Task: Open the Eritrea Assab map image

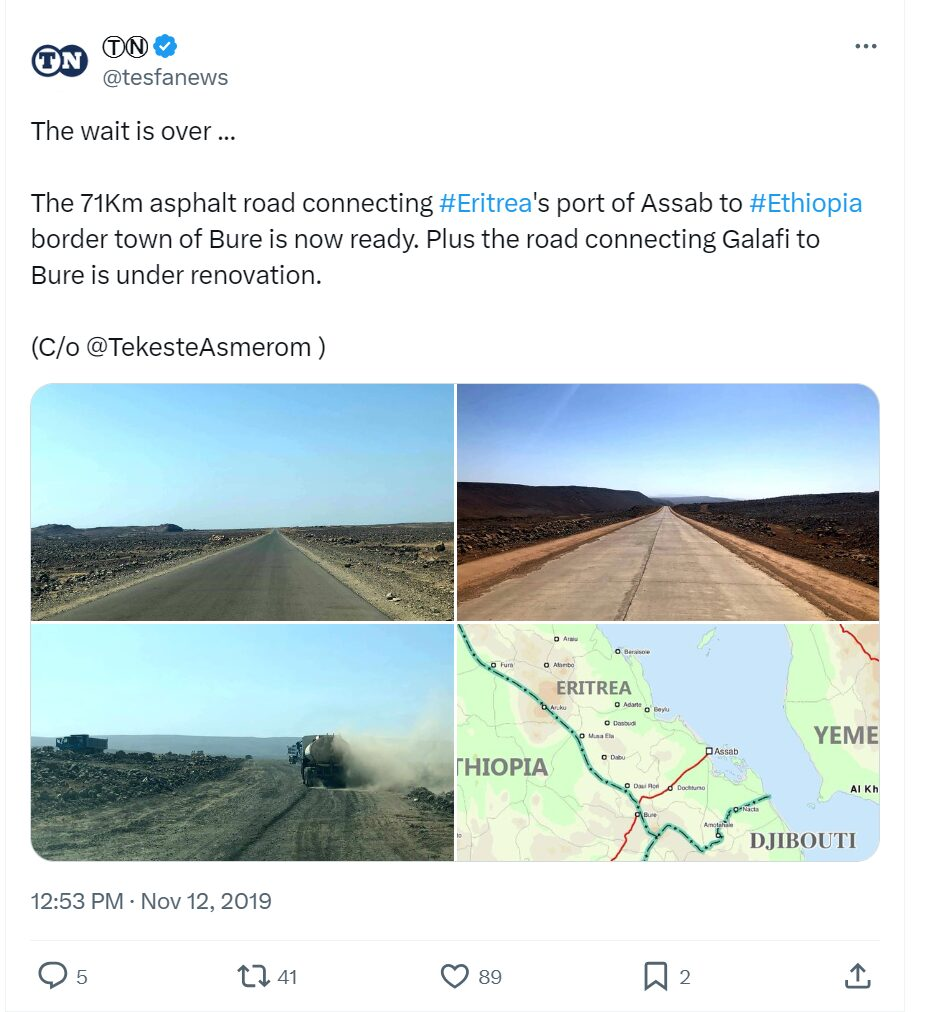Action: pos(668,742)
